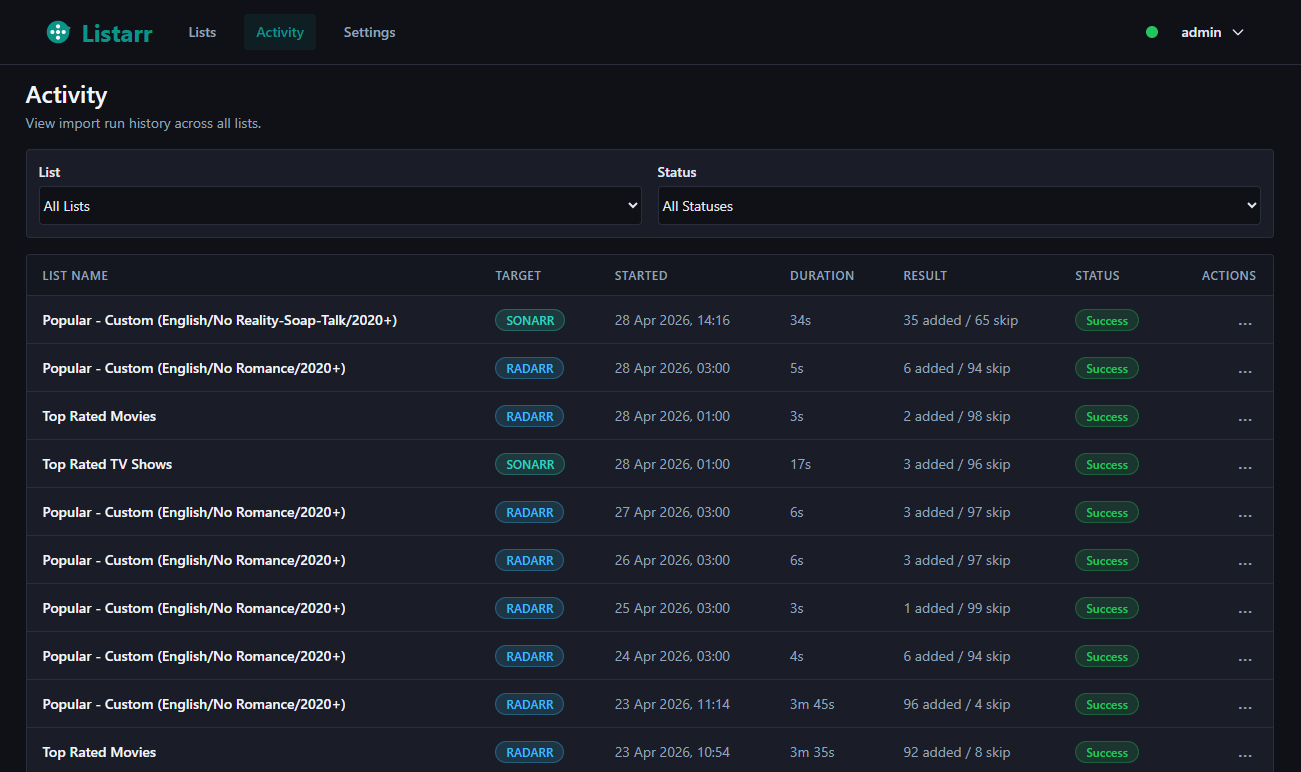Open actions menu for 23 Apr 10:54 run
This screenshot has height=772, width=1301.
[1245, 754]
